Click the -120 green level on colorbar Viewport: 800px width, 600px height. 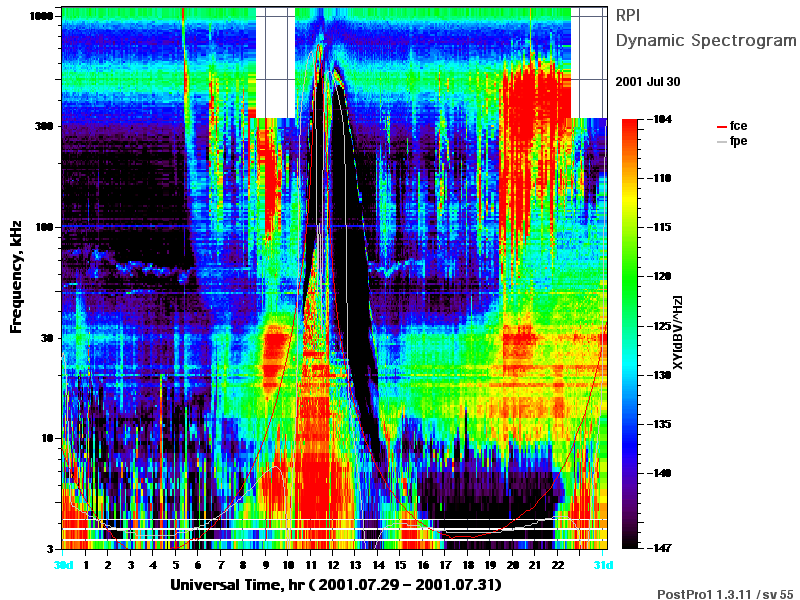tap(660, 276)
